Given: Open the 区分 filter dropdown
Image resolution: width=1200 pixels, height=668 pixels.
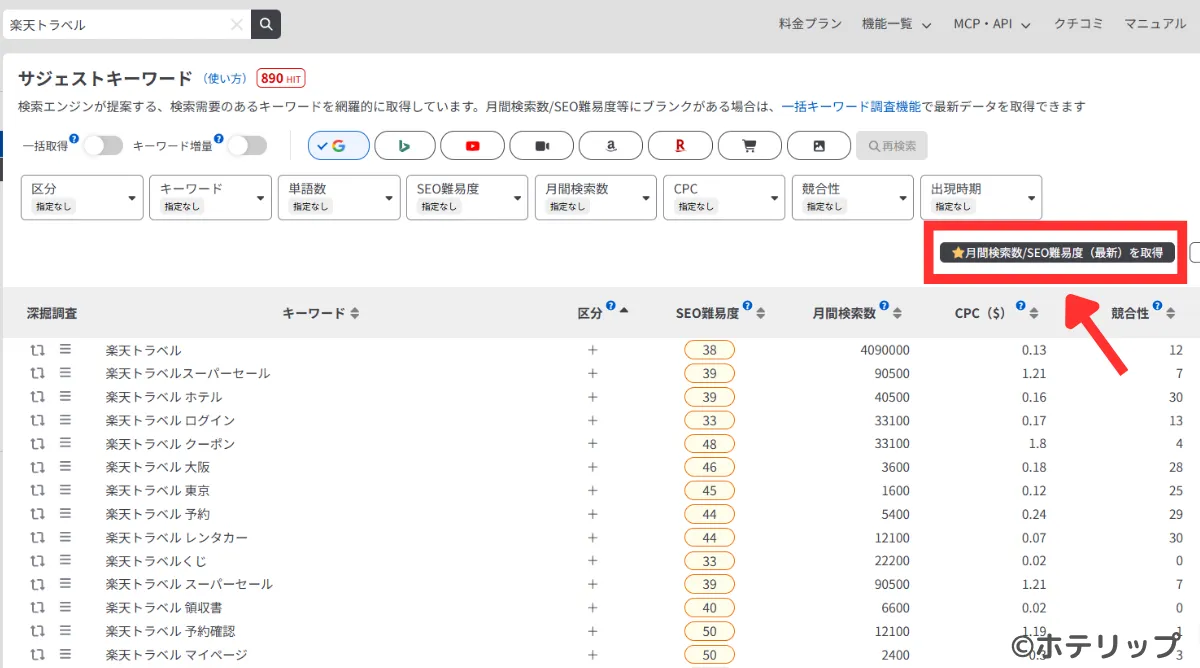Looking at the screenshot, I should point(82,197).
